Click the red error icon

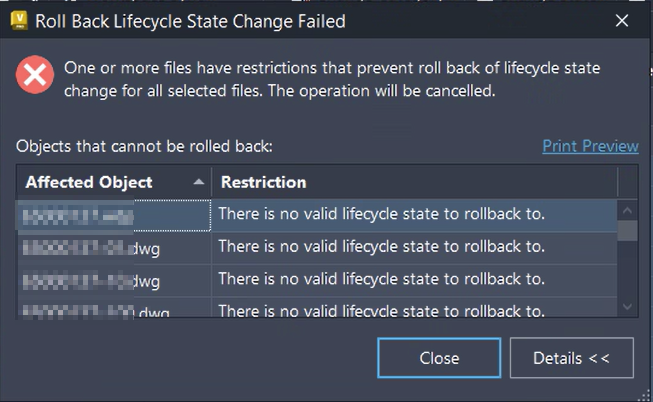(x=35, y=76)
